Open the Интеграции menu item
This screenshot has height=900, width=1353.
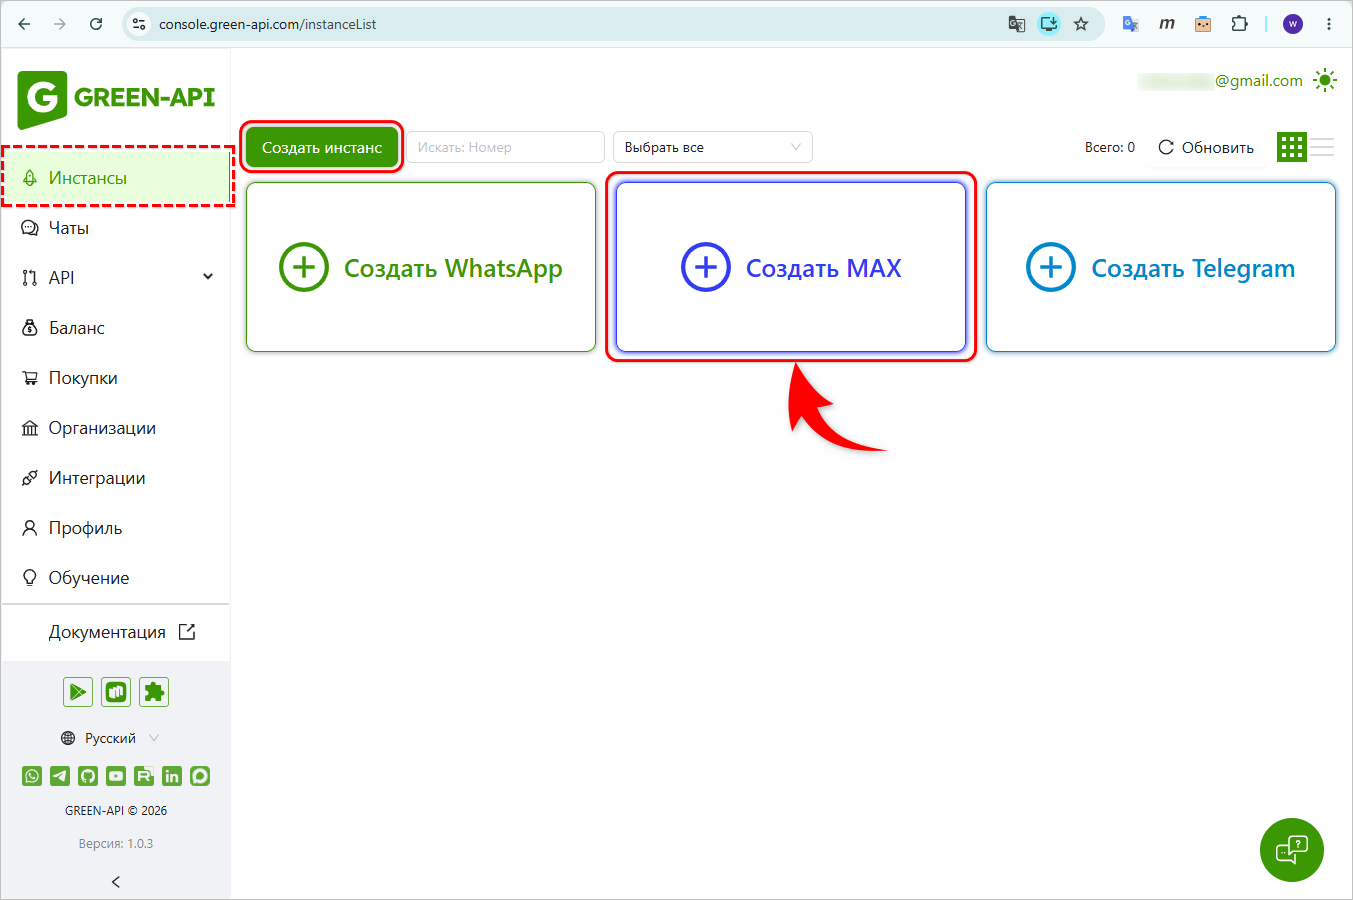(x=117, y=478)
